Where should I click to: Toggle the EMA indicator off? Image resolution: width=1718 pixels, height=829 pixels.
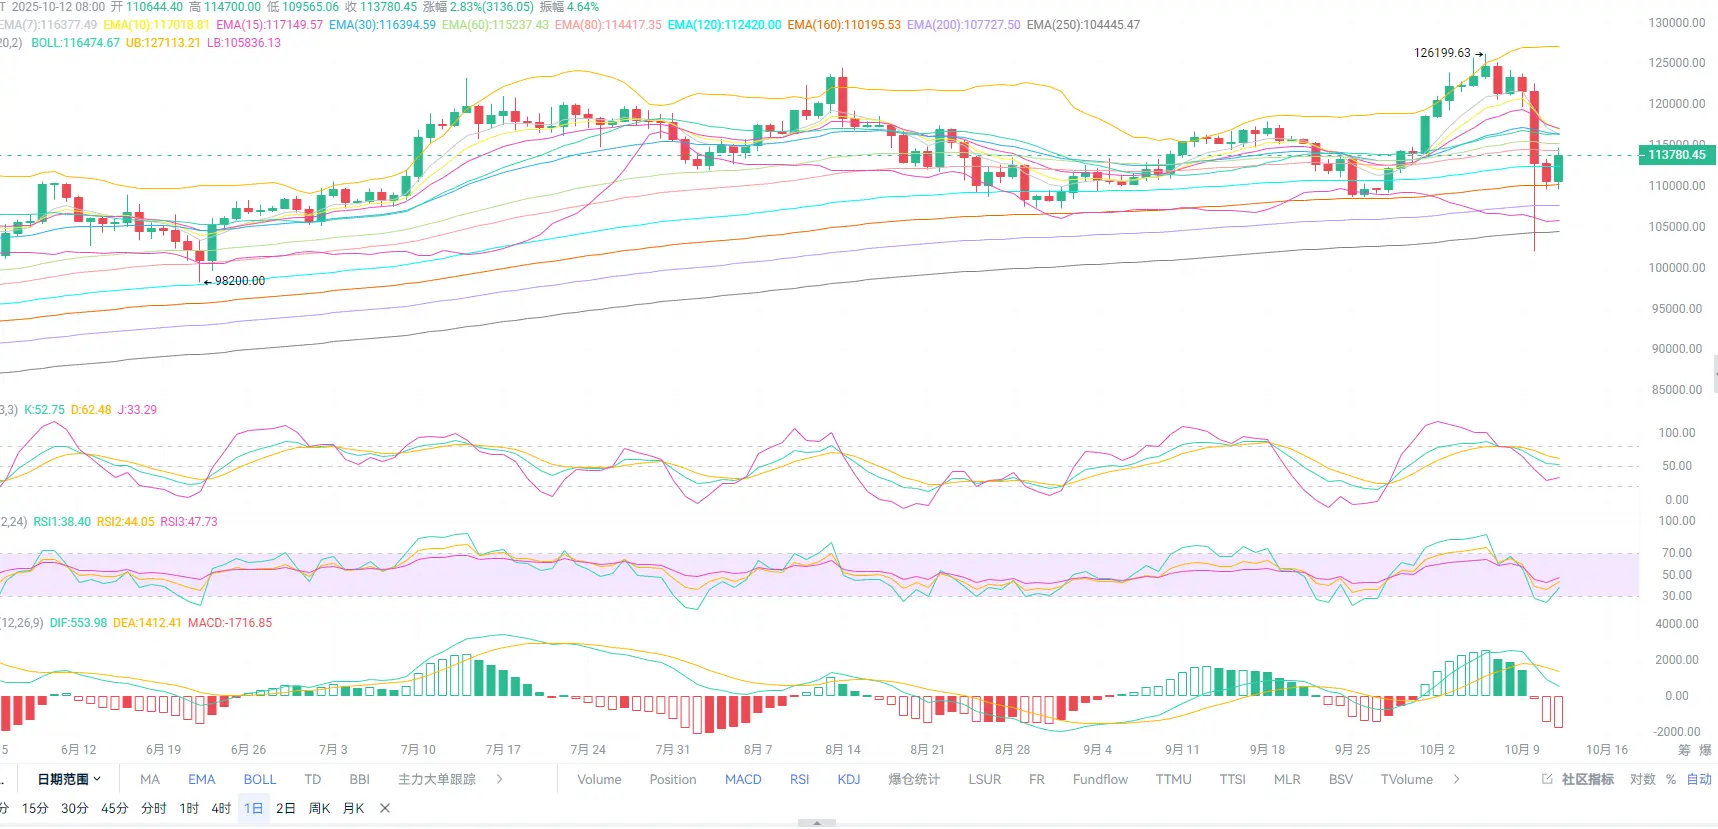201,779
